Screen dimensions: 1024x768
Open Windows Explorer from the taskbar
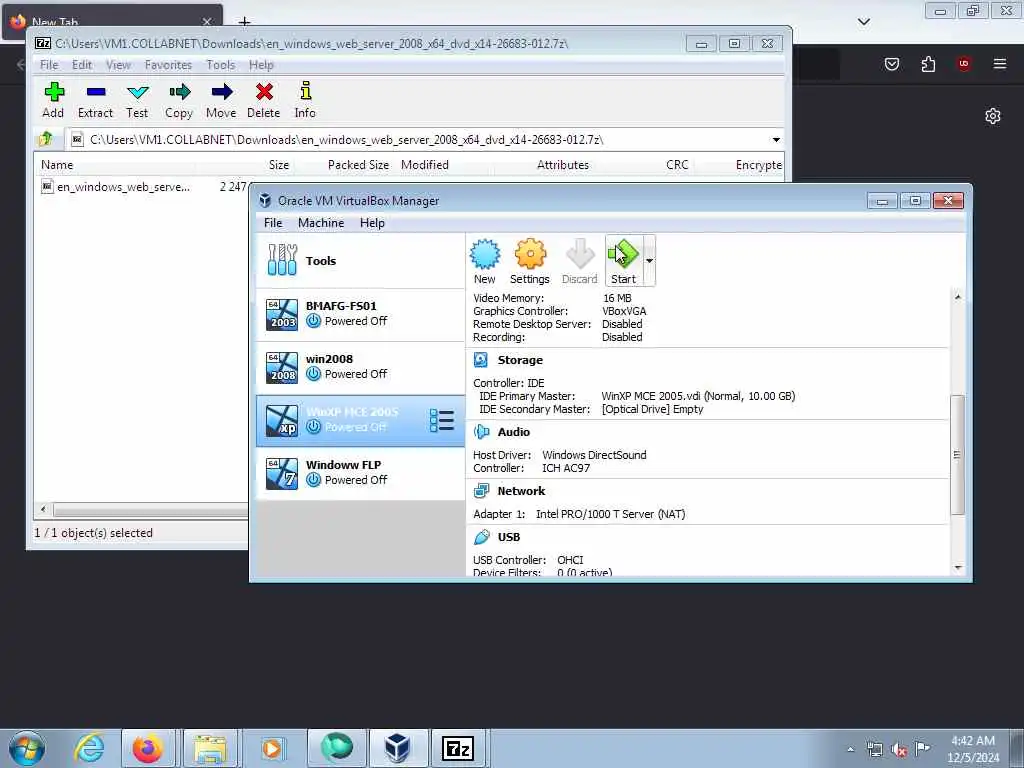[210, 748]
